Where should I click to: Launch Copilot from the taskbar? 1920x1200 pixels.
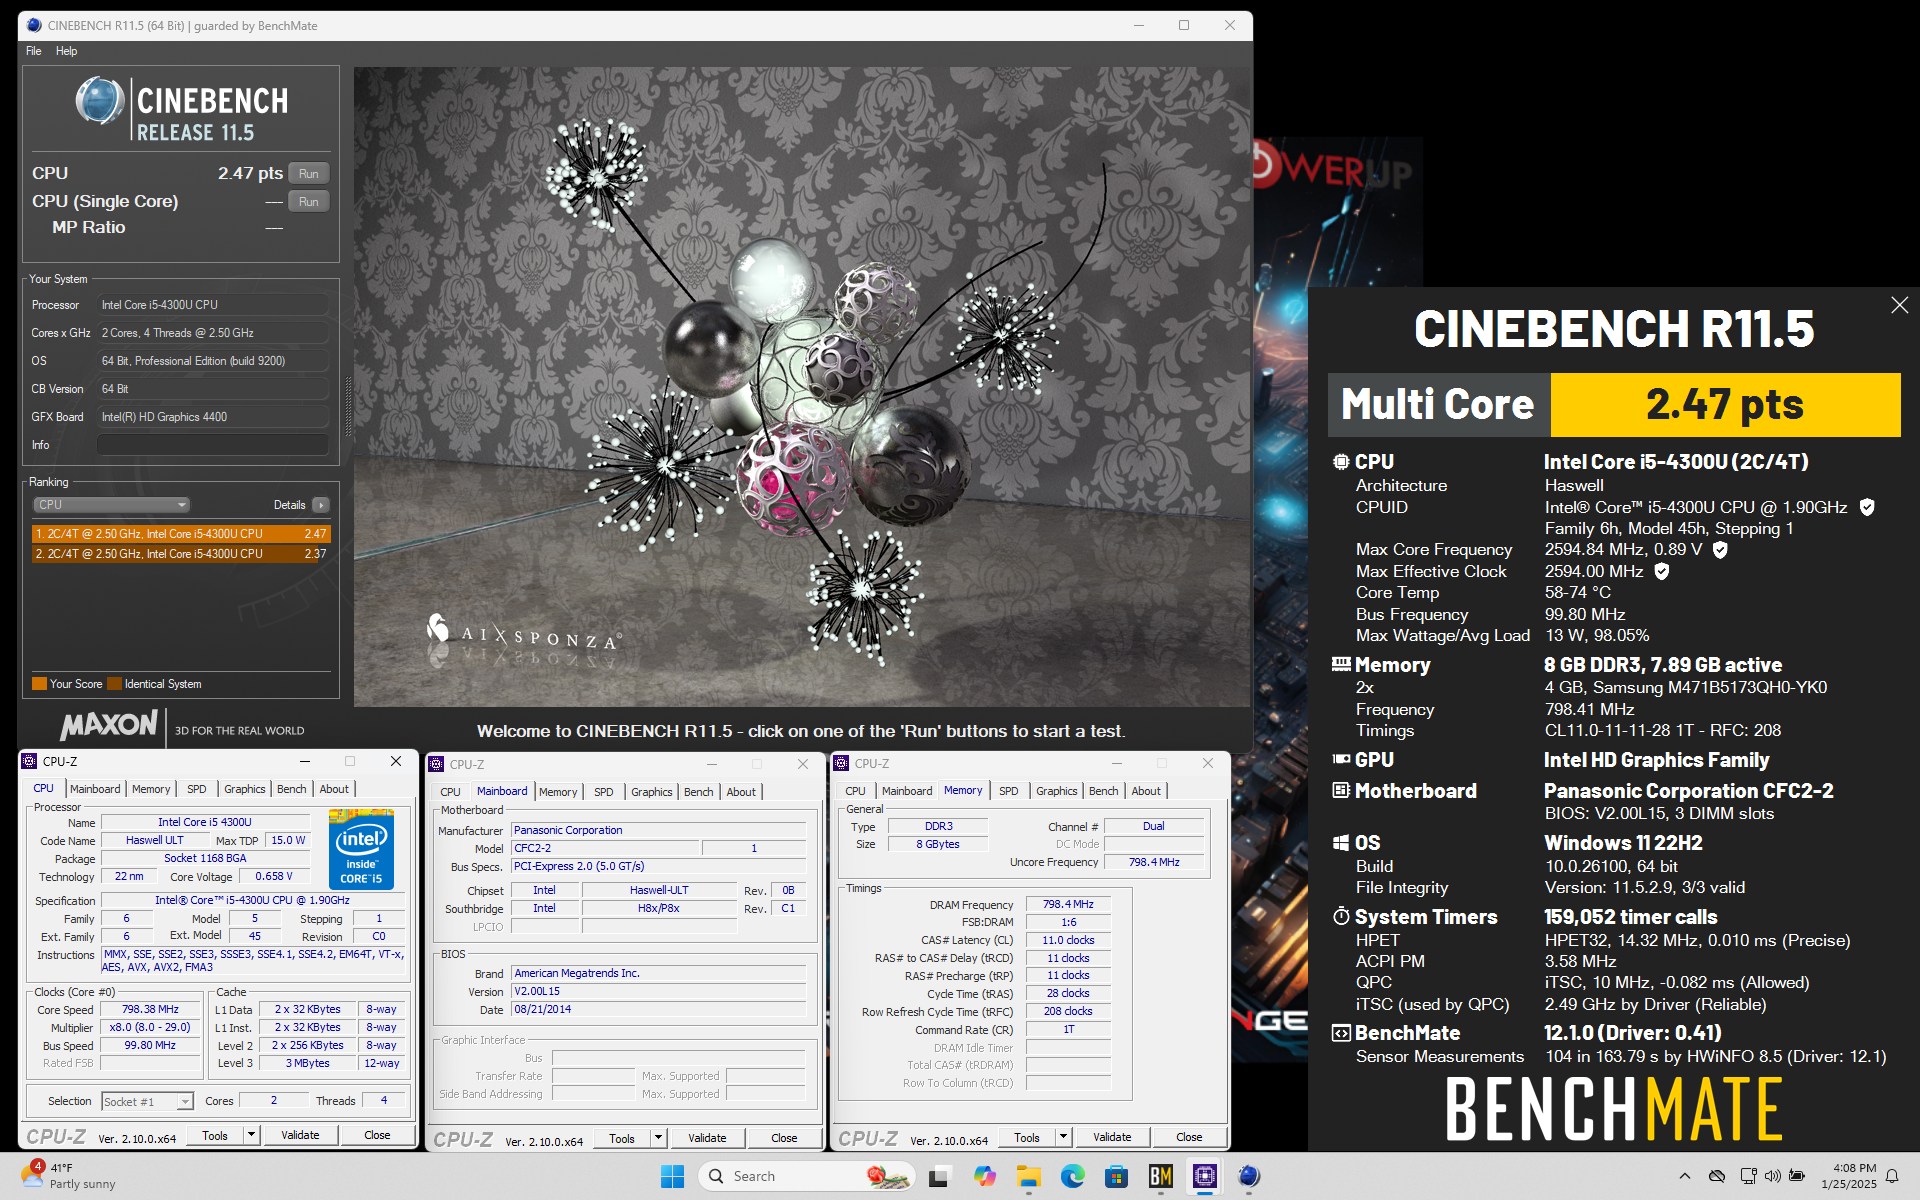click(x=985, y=1176)
